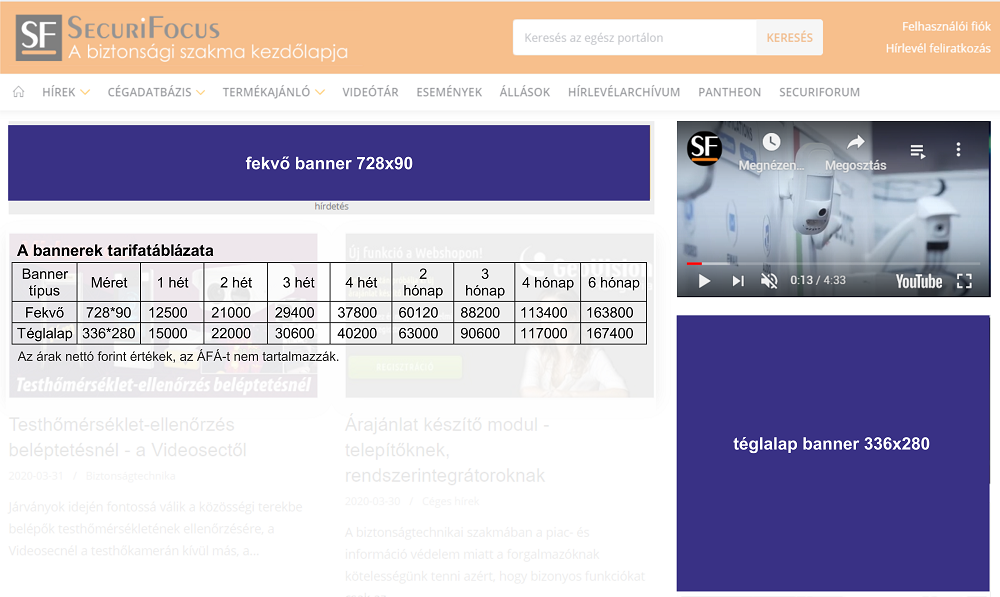Open the Pantheon menu item
The width and height of the screenshot is (1000, 597).
730,92
